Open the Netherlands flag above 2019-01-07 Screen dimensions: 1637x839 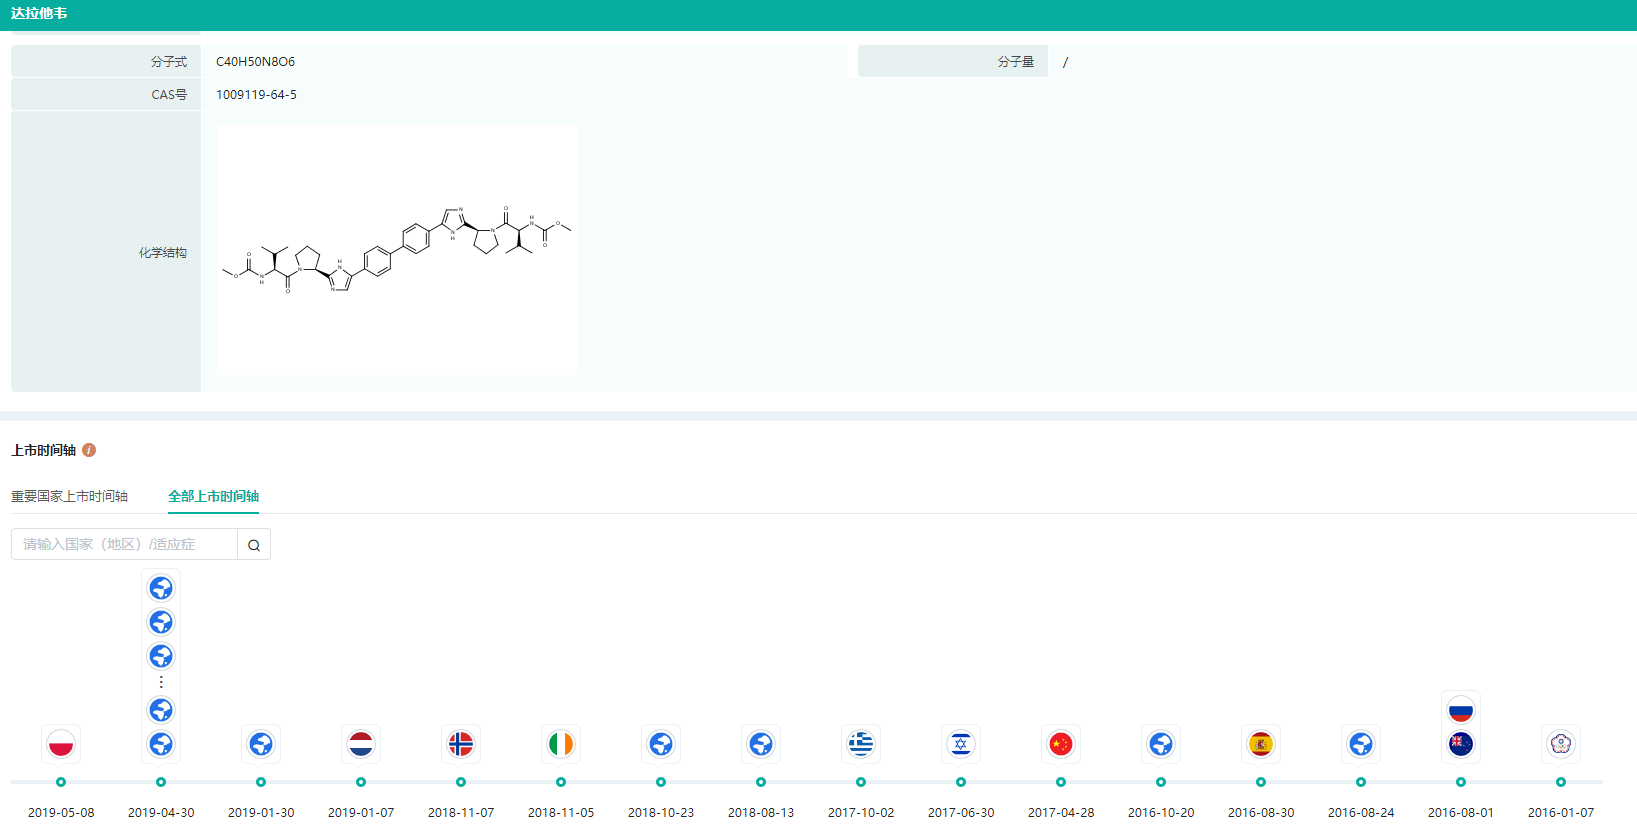coord(361,744)
